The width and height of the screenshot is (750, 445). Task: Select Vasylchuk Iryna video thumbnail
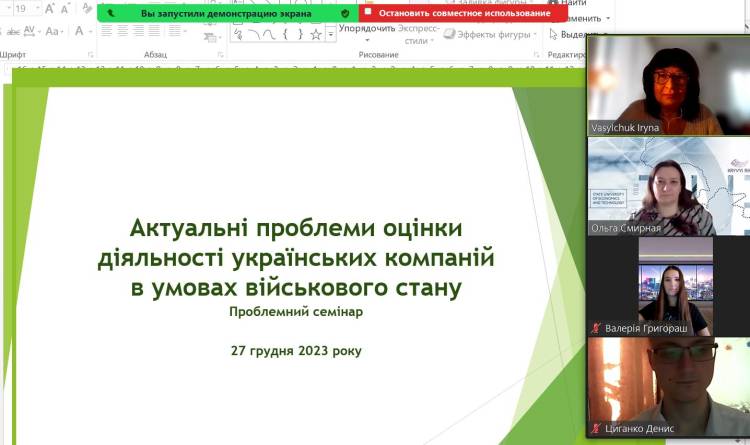[x=667, y=85]
